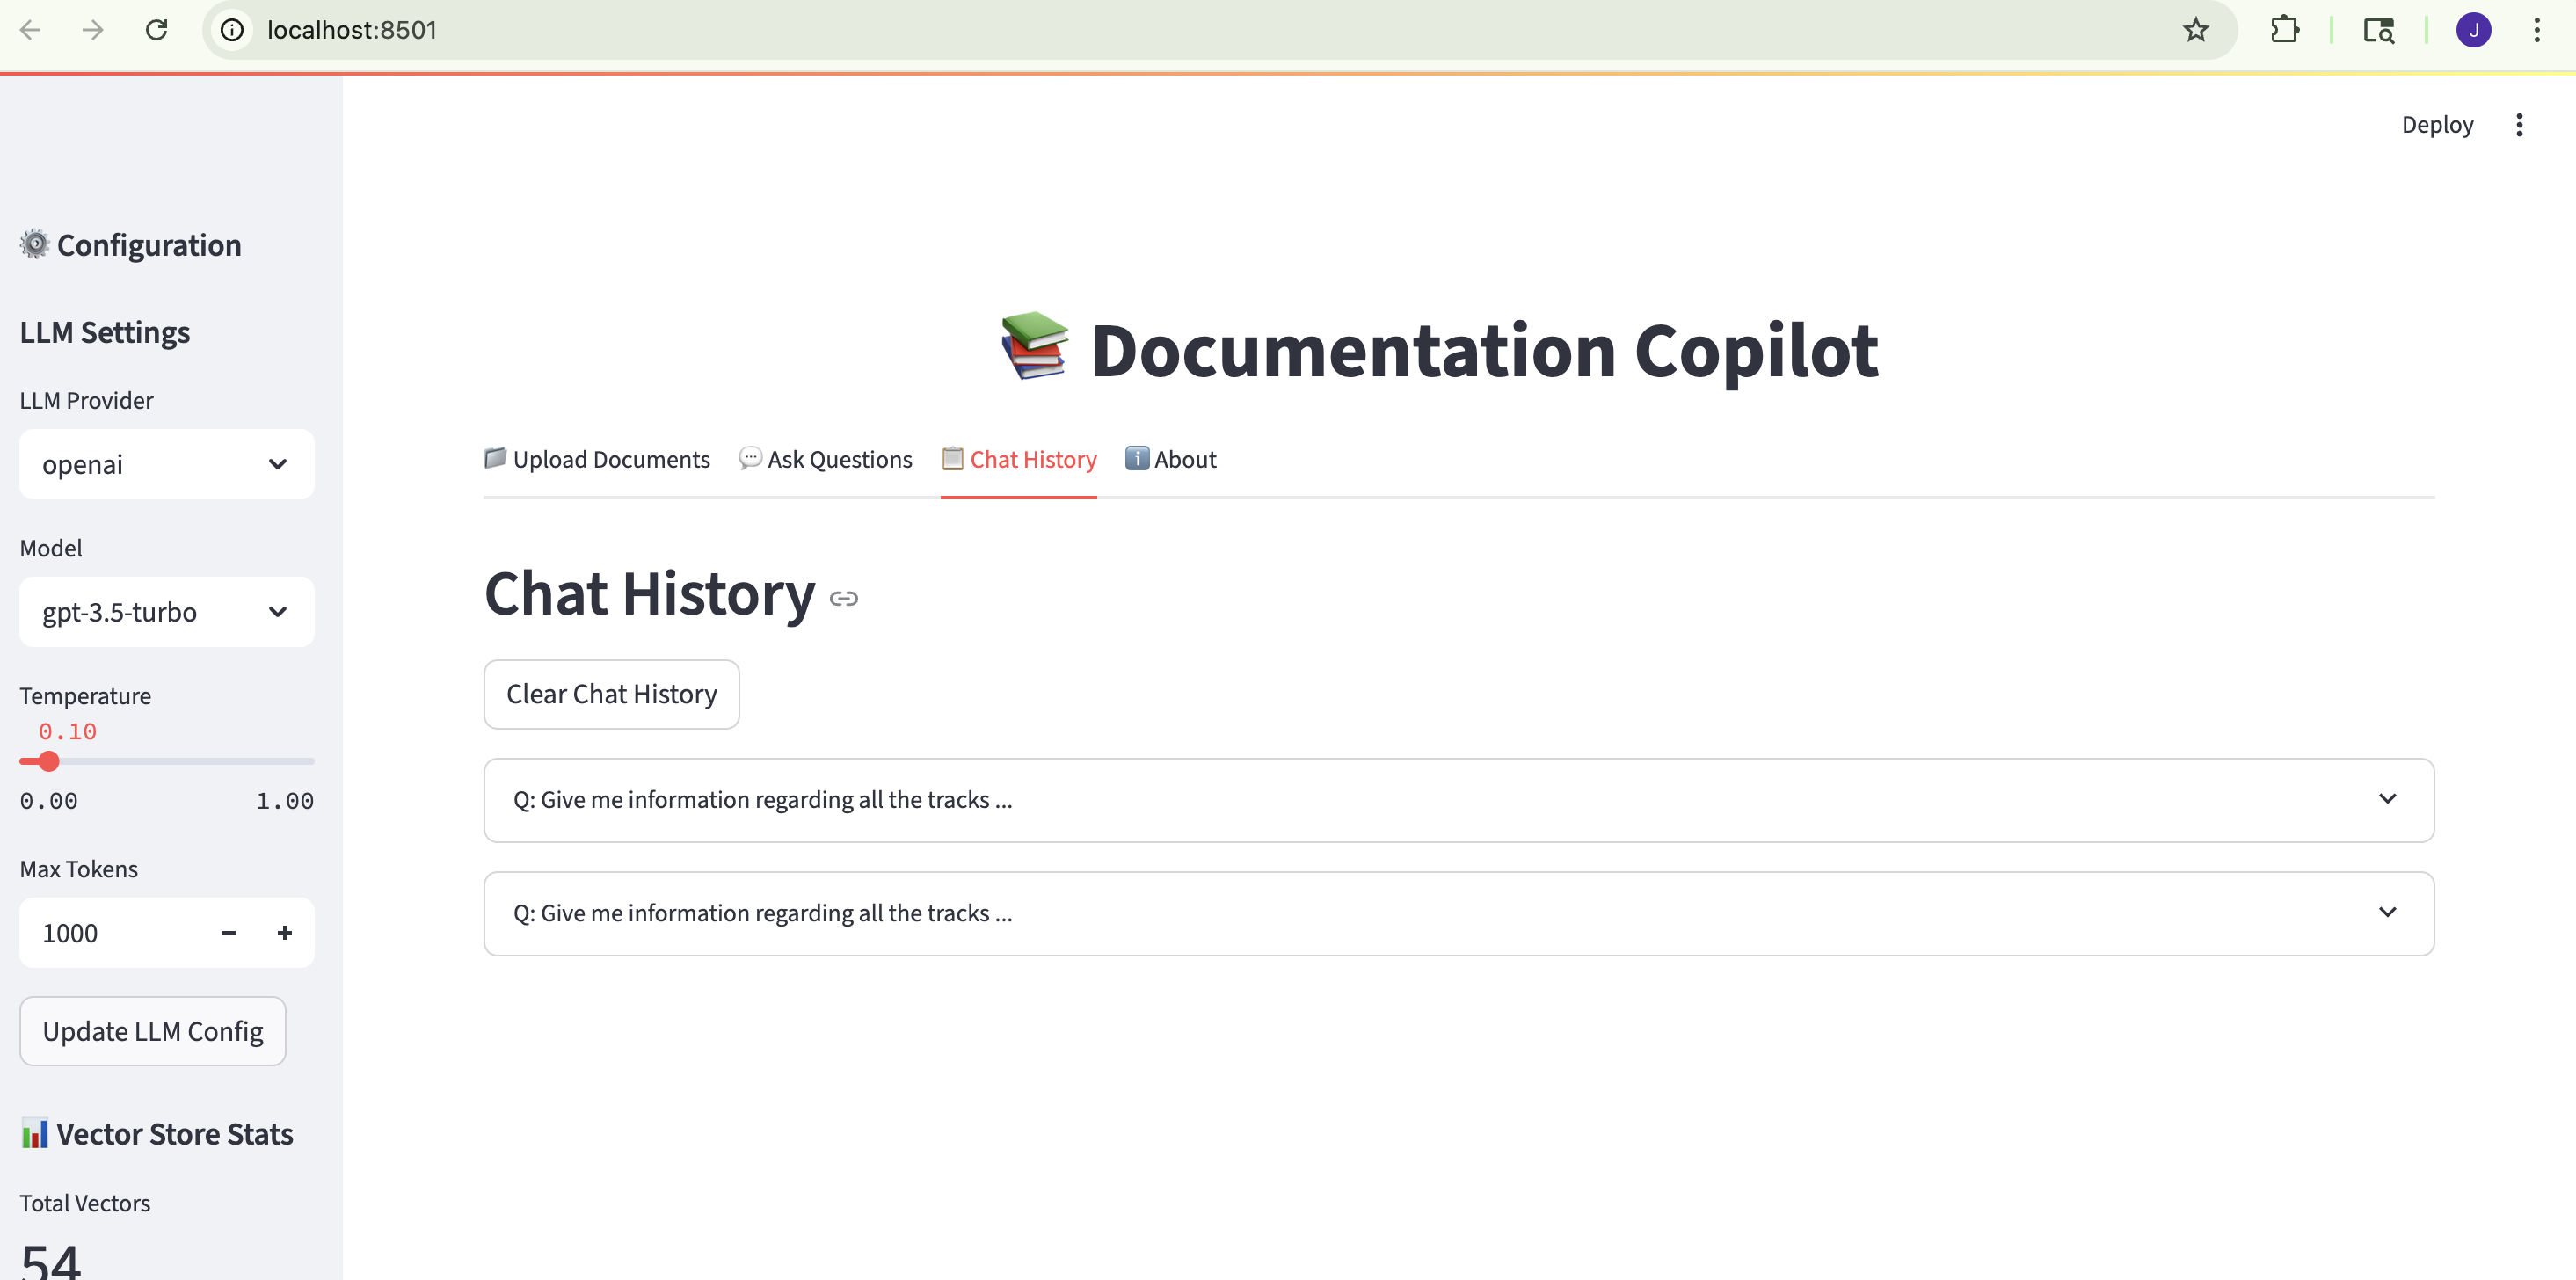Image resolution: width=2576 pixels, height=1280 pixels.
Task: Open the About tab
Action: coord(1171,459)
